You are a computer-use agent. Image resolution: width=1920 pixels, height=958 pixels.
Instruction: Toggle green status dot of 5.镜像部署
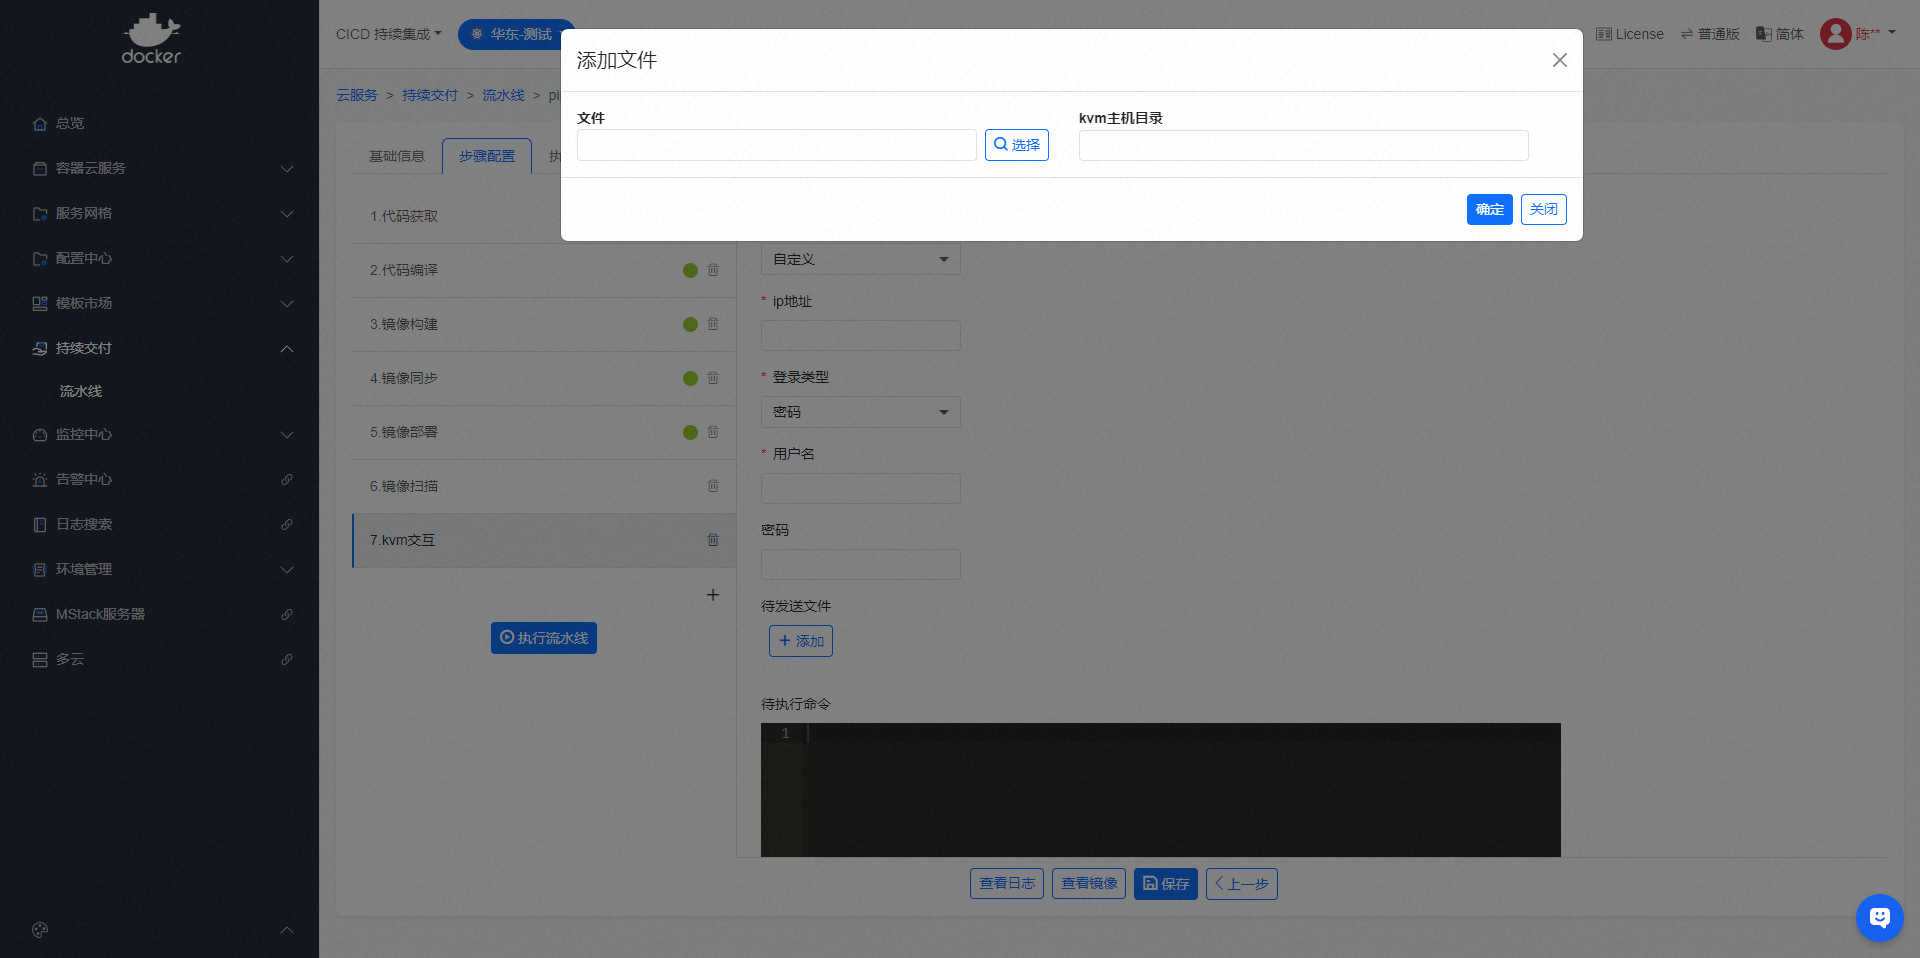pyautogui.click(x=690, y=432)
